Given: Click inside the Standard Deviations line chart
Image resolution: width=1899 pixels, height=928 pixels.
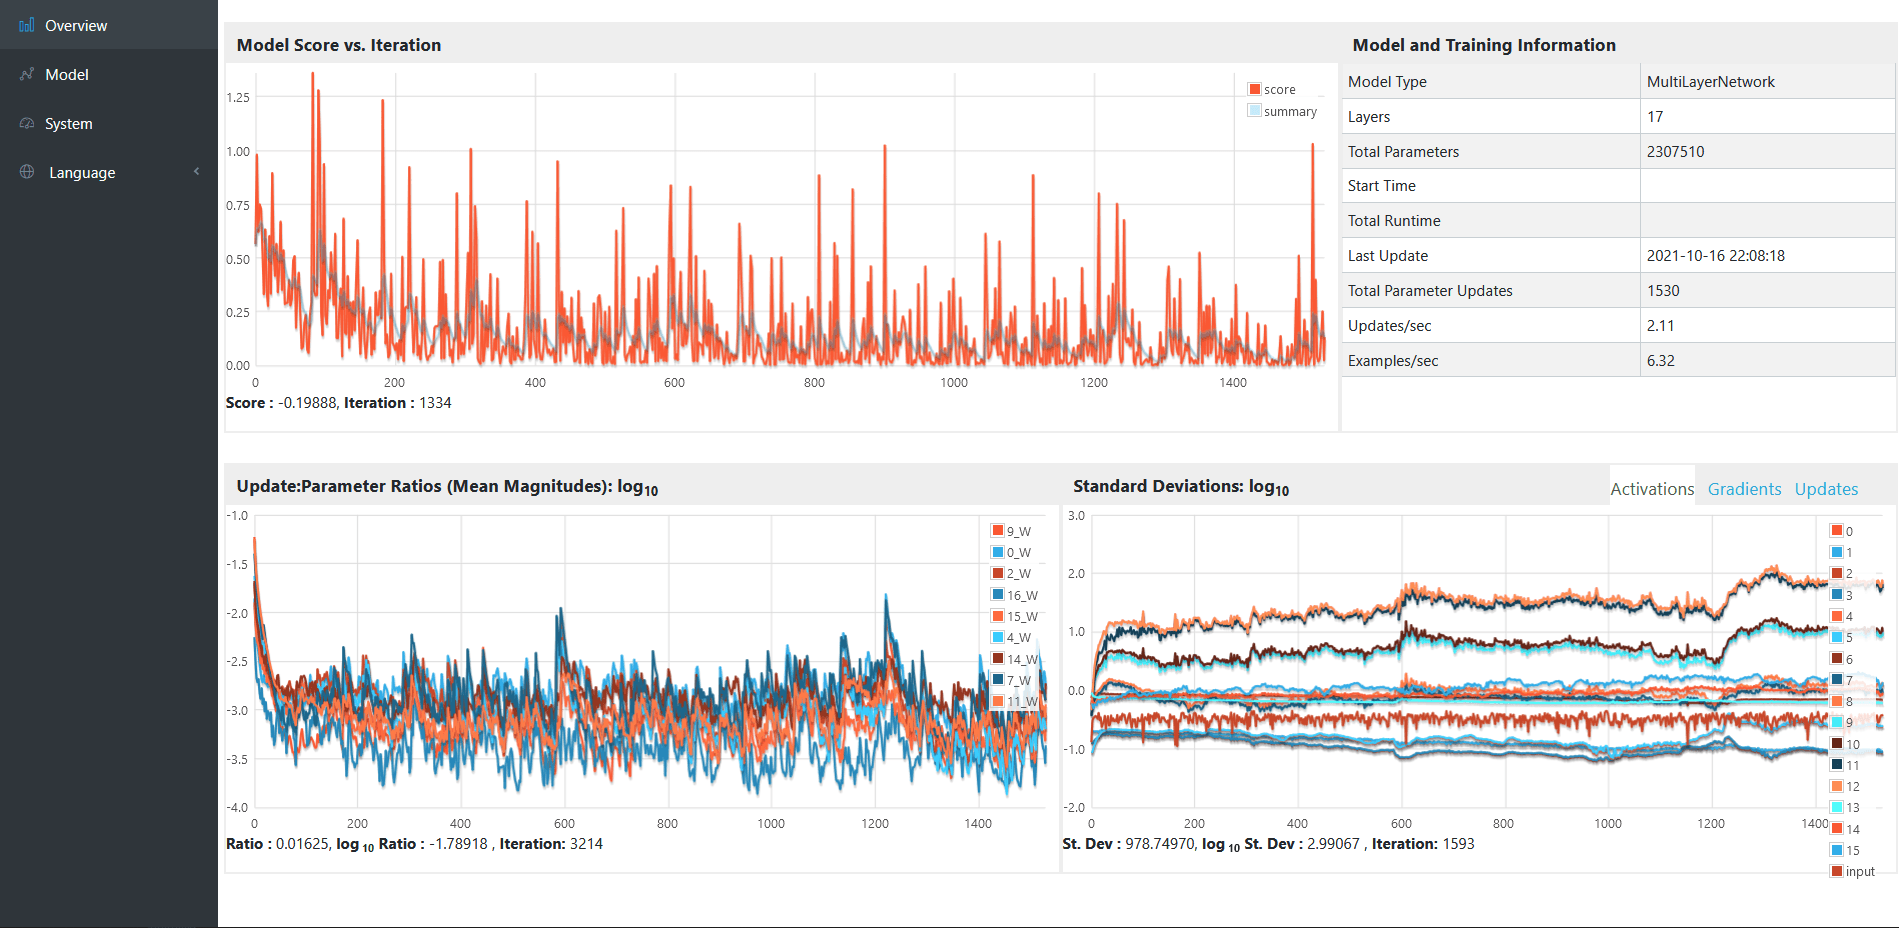Looking at the screenshot, I should pos(1485,662).
